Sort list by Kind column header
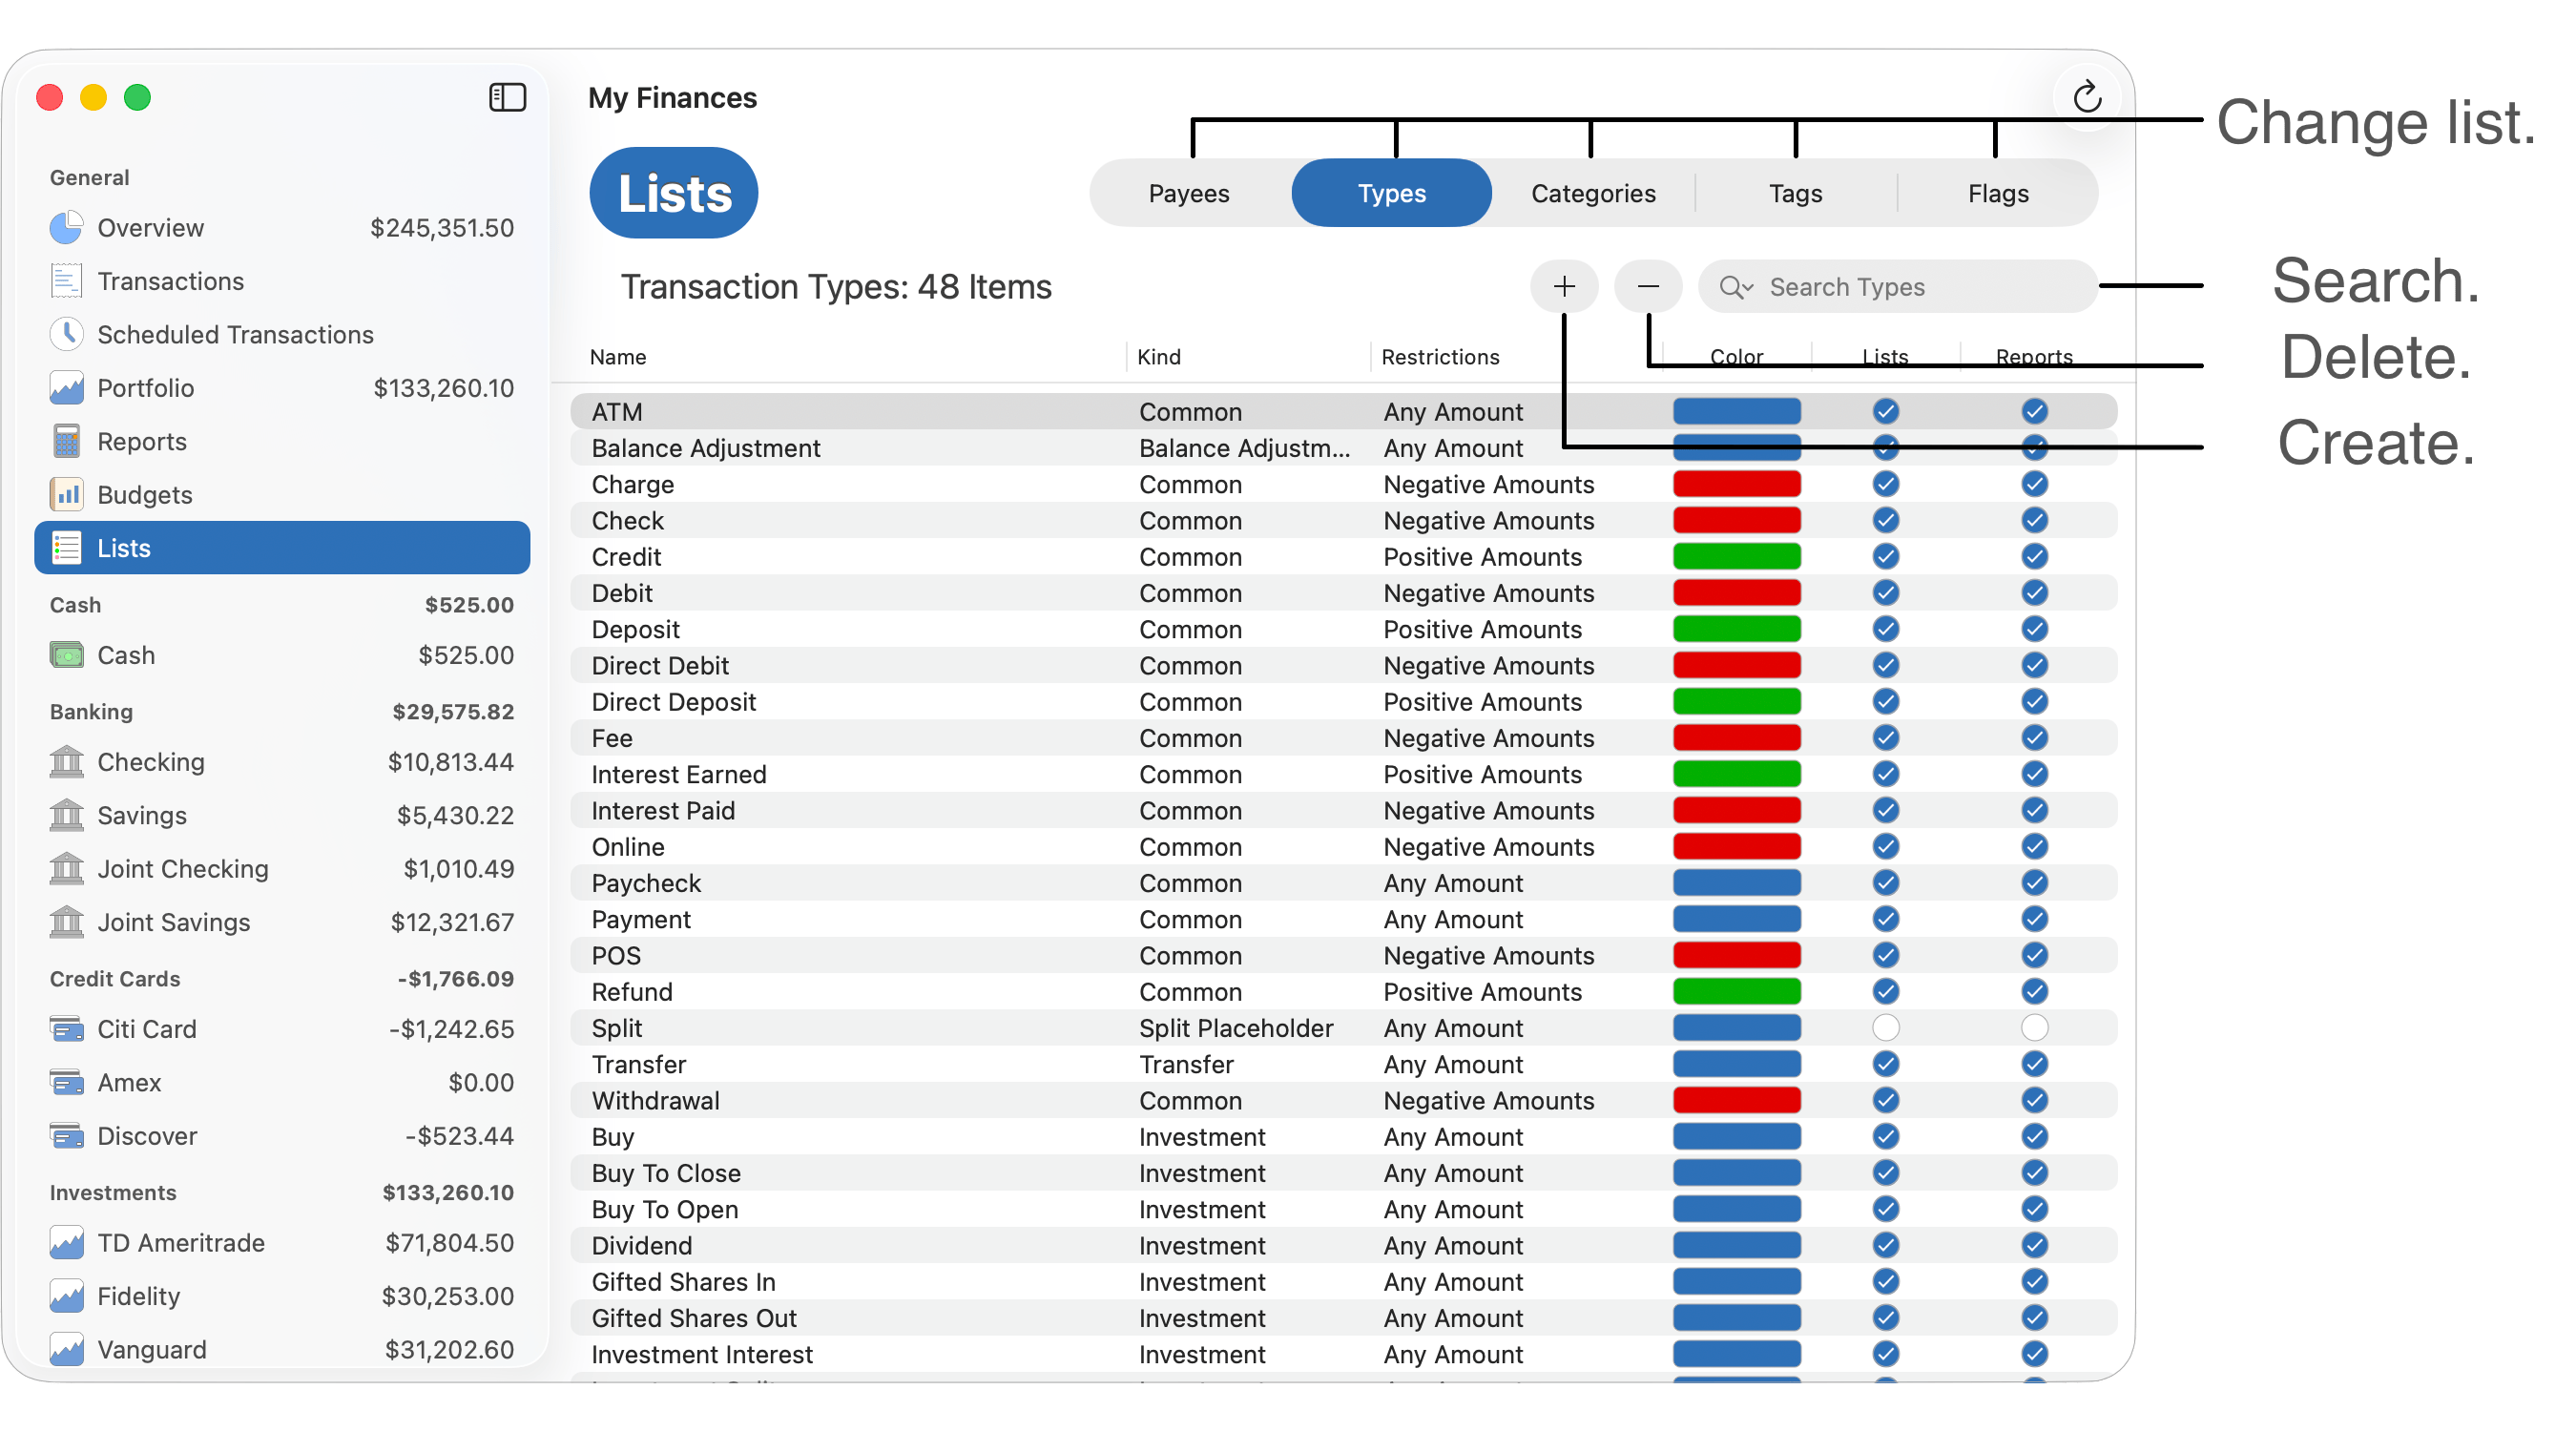This screenshot has height=1431, width=2576. [x=1159, y=357]
